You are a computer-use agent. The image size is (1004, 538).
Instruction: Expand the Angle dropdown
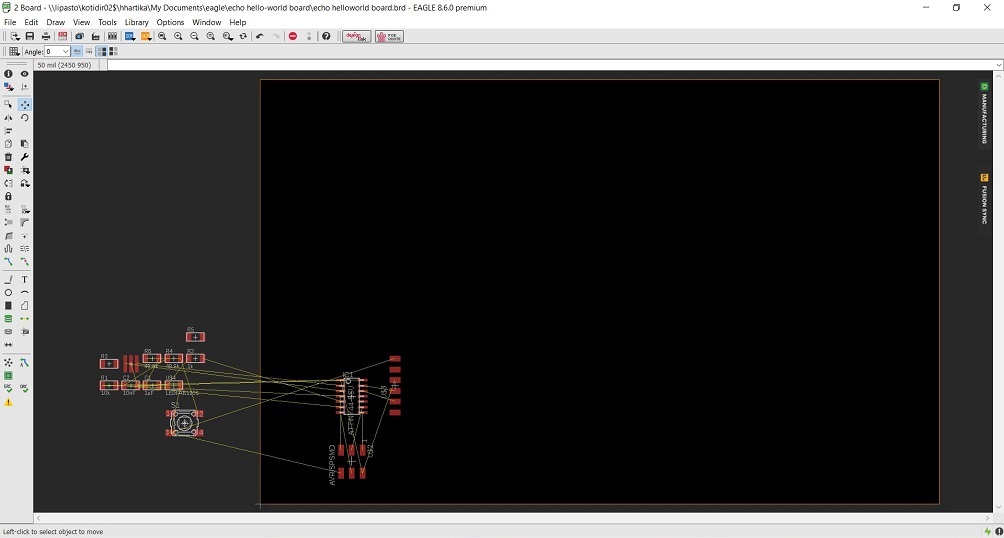[x=65, y=51]
